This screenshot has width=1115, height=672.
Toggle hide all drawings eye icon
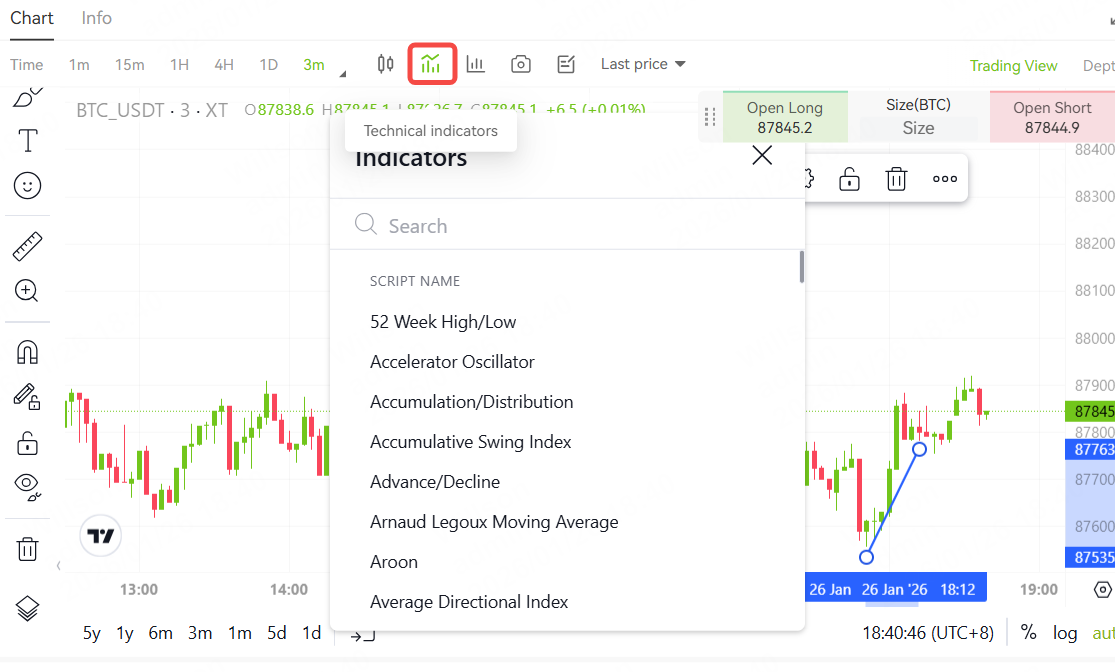tap(28, 486)
